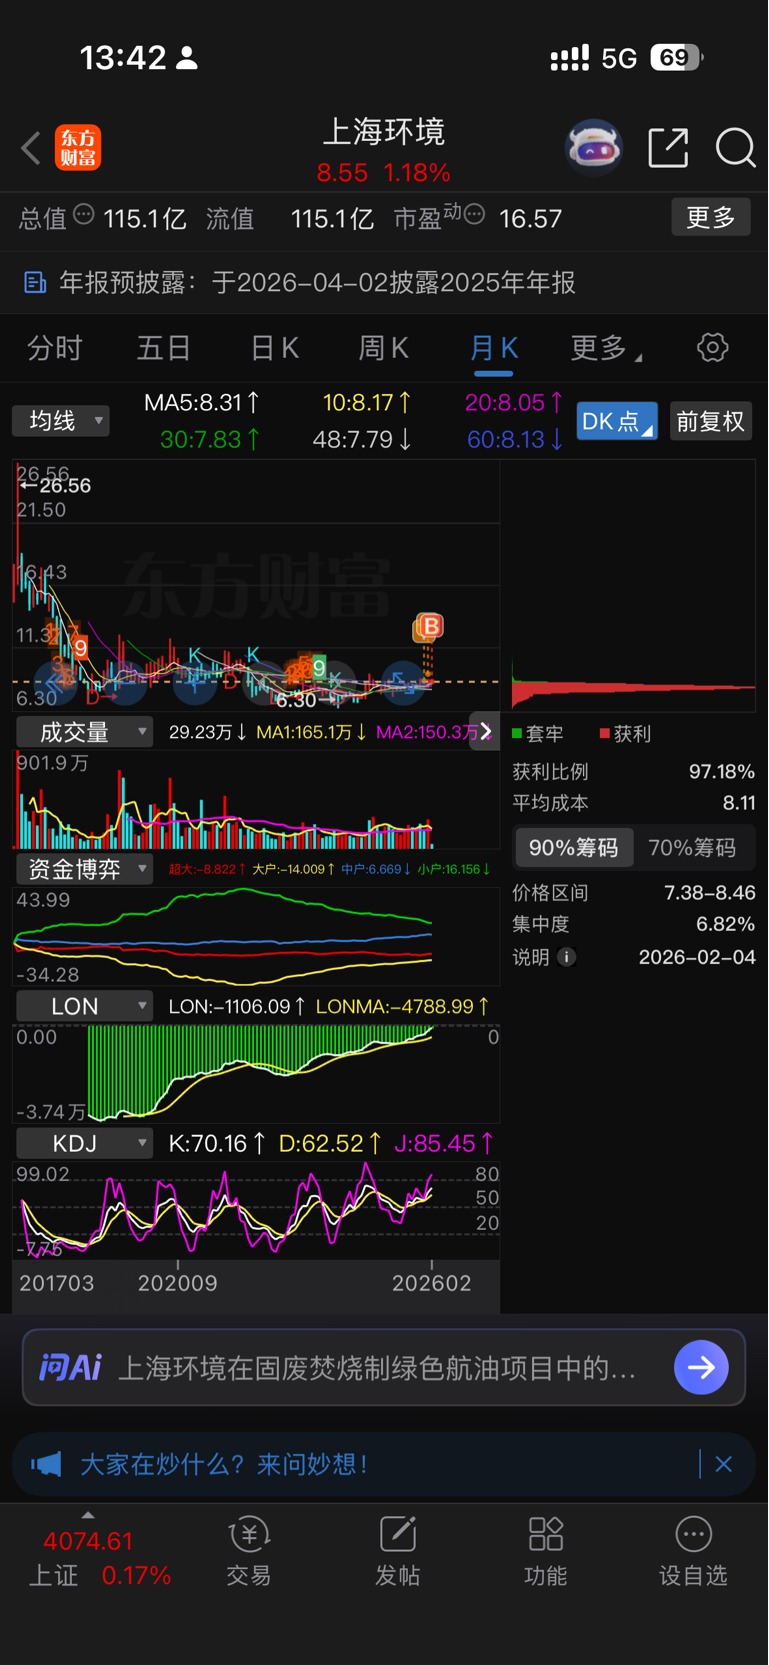Tap the 价格区间 7.38-8.46 value

pos(709,893)
